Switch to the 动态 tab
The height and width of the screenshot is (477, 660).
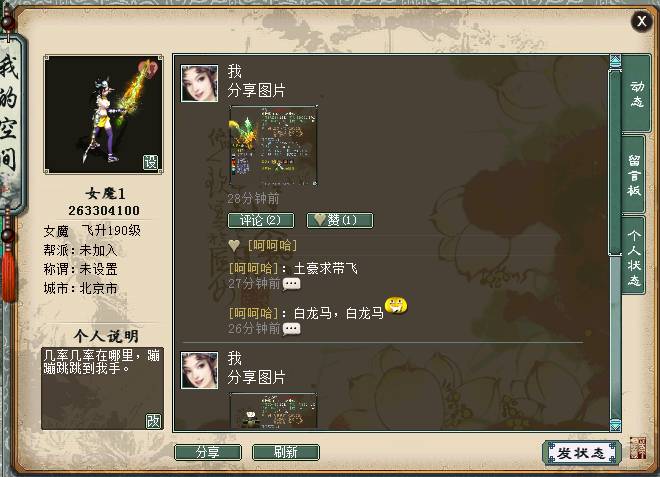(x=636, y=93)
